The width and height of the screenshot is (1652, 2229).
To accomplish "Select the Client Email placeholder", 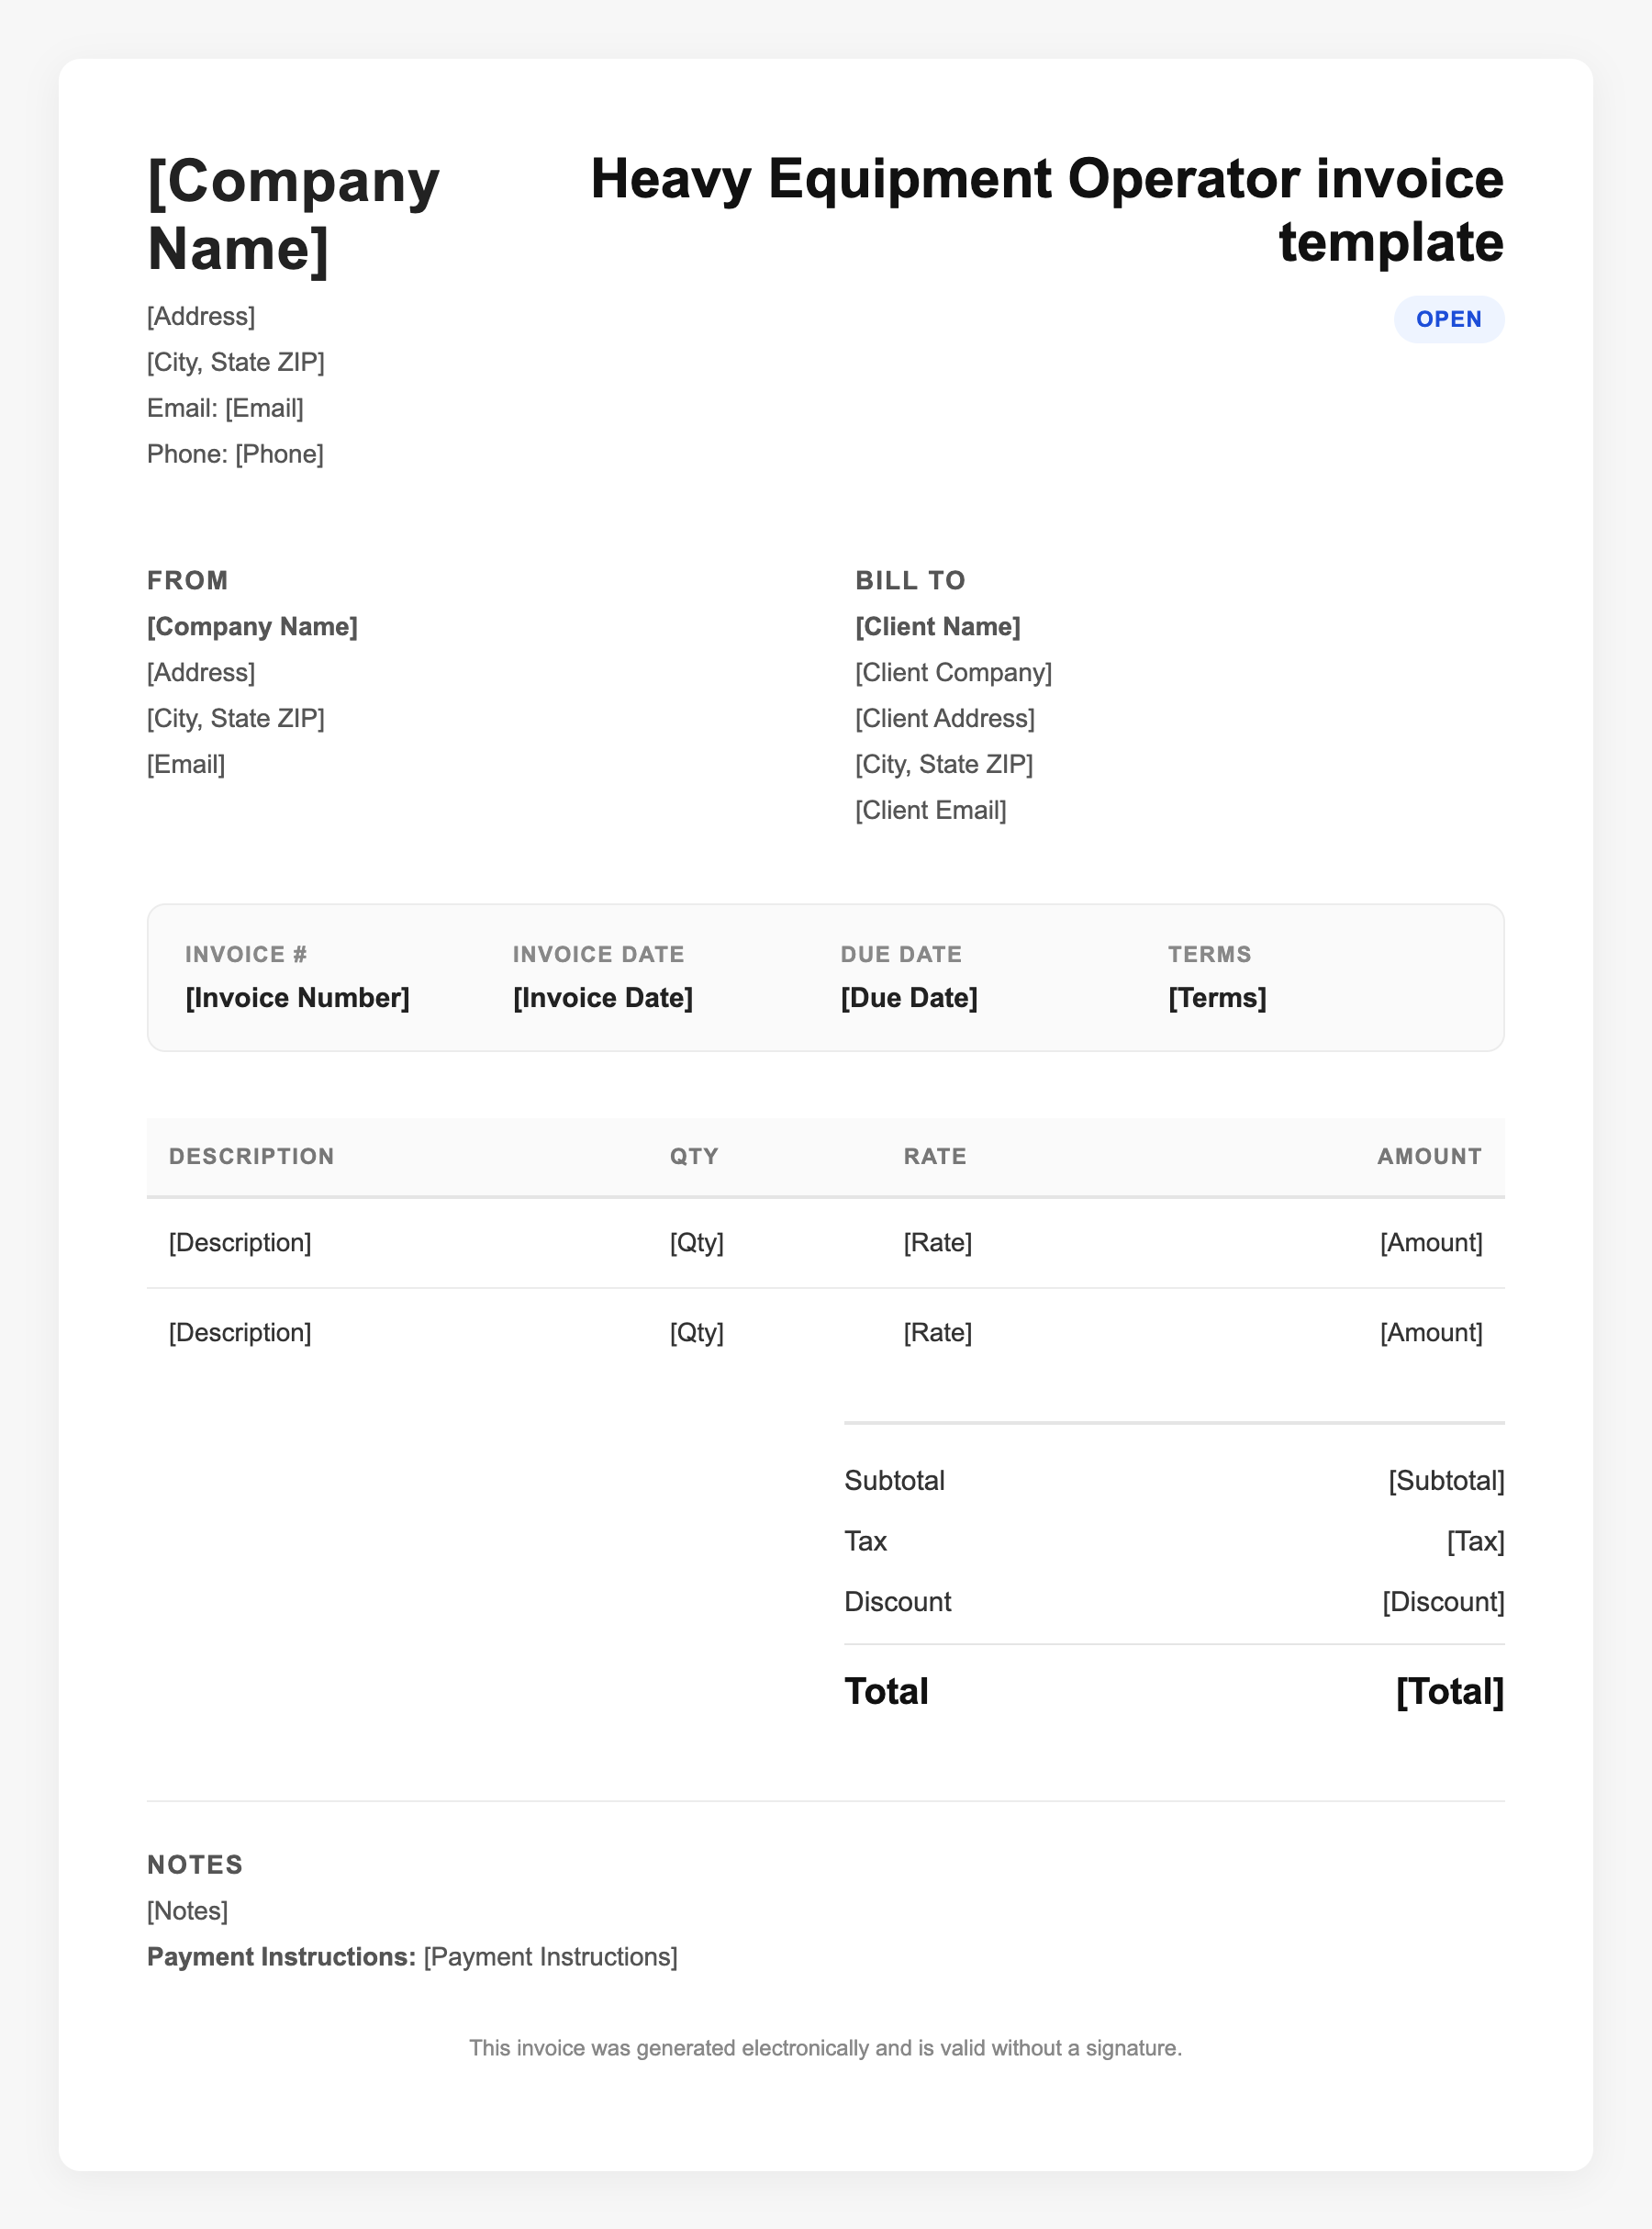I will coord(930,811).
